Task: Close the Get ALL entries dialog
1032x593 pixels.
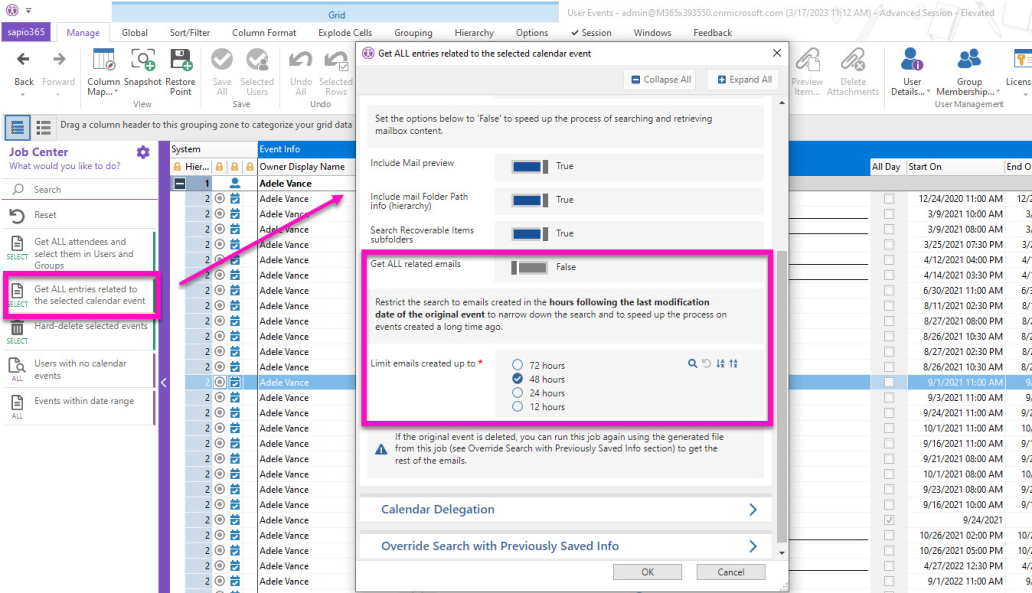Action: pyautogui.click(x=777, y=53)
